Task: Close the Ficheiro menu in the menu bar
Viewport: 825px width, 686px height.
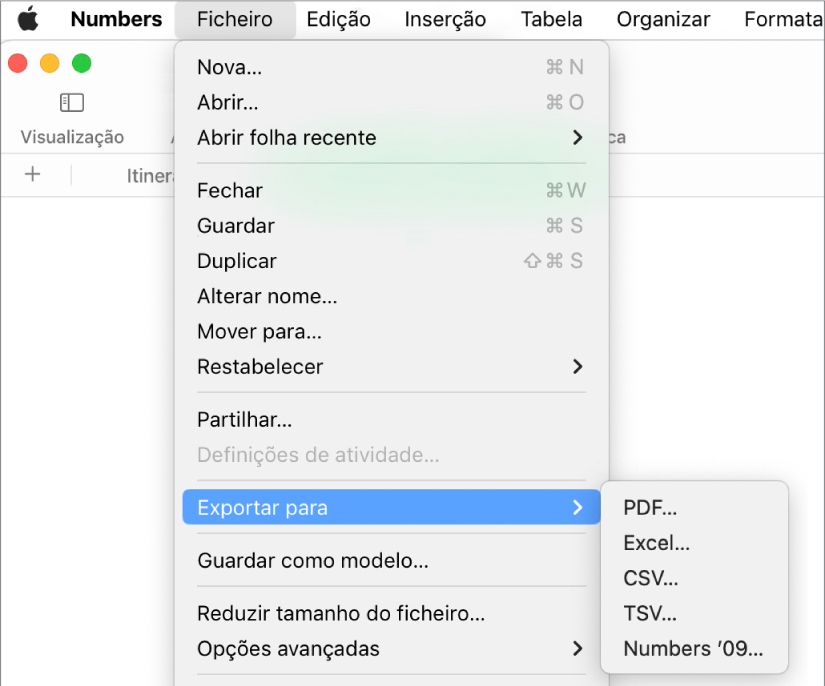Action: click(x=235, y=19)
